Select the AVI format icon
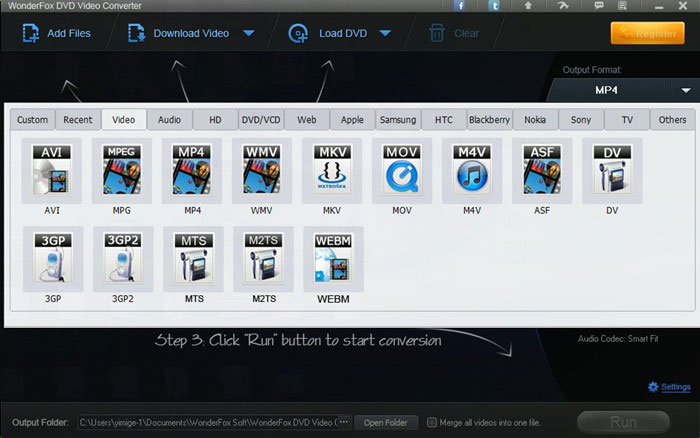Viewport: 700px width, 438px height. (x=52, y=171)
